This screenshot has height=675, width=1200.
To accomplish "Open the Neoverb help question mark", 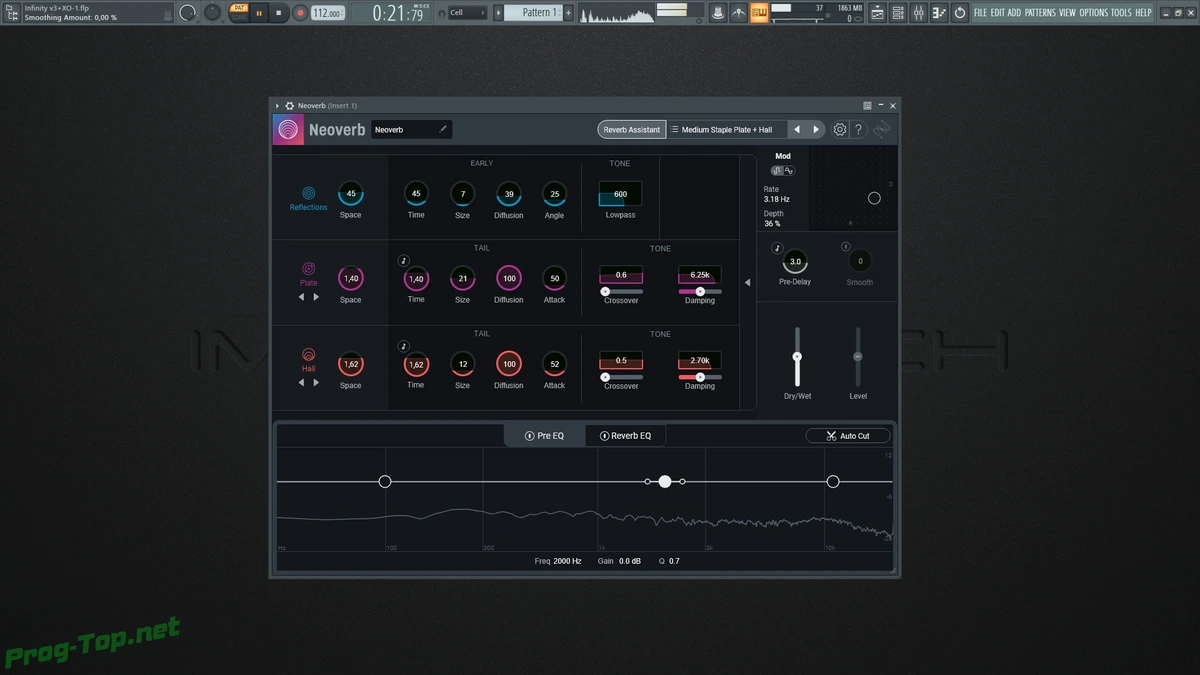I will (x=858, y=129).
